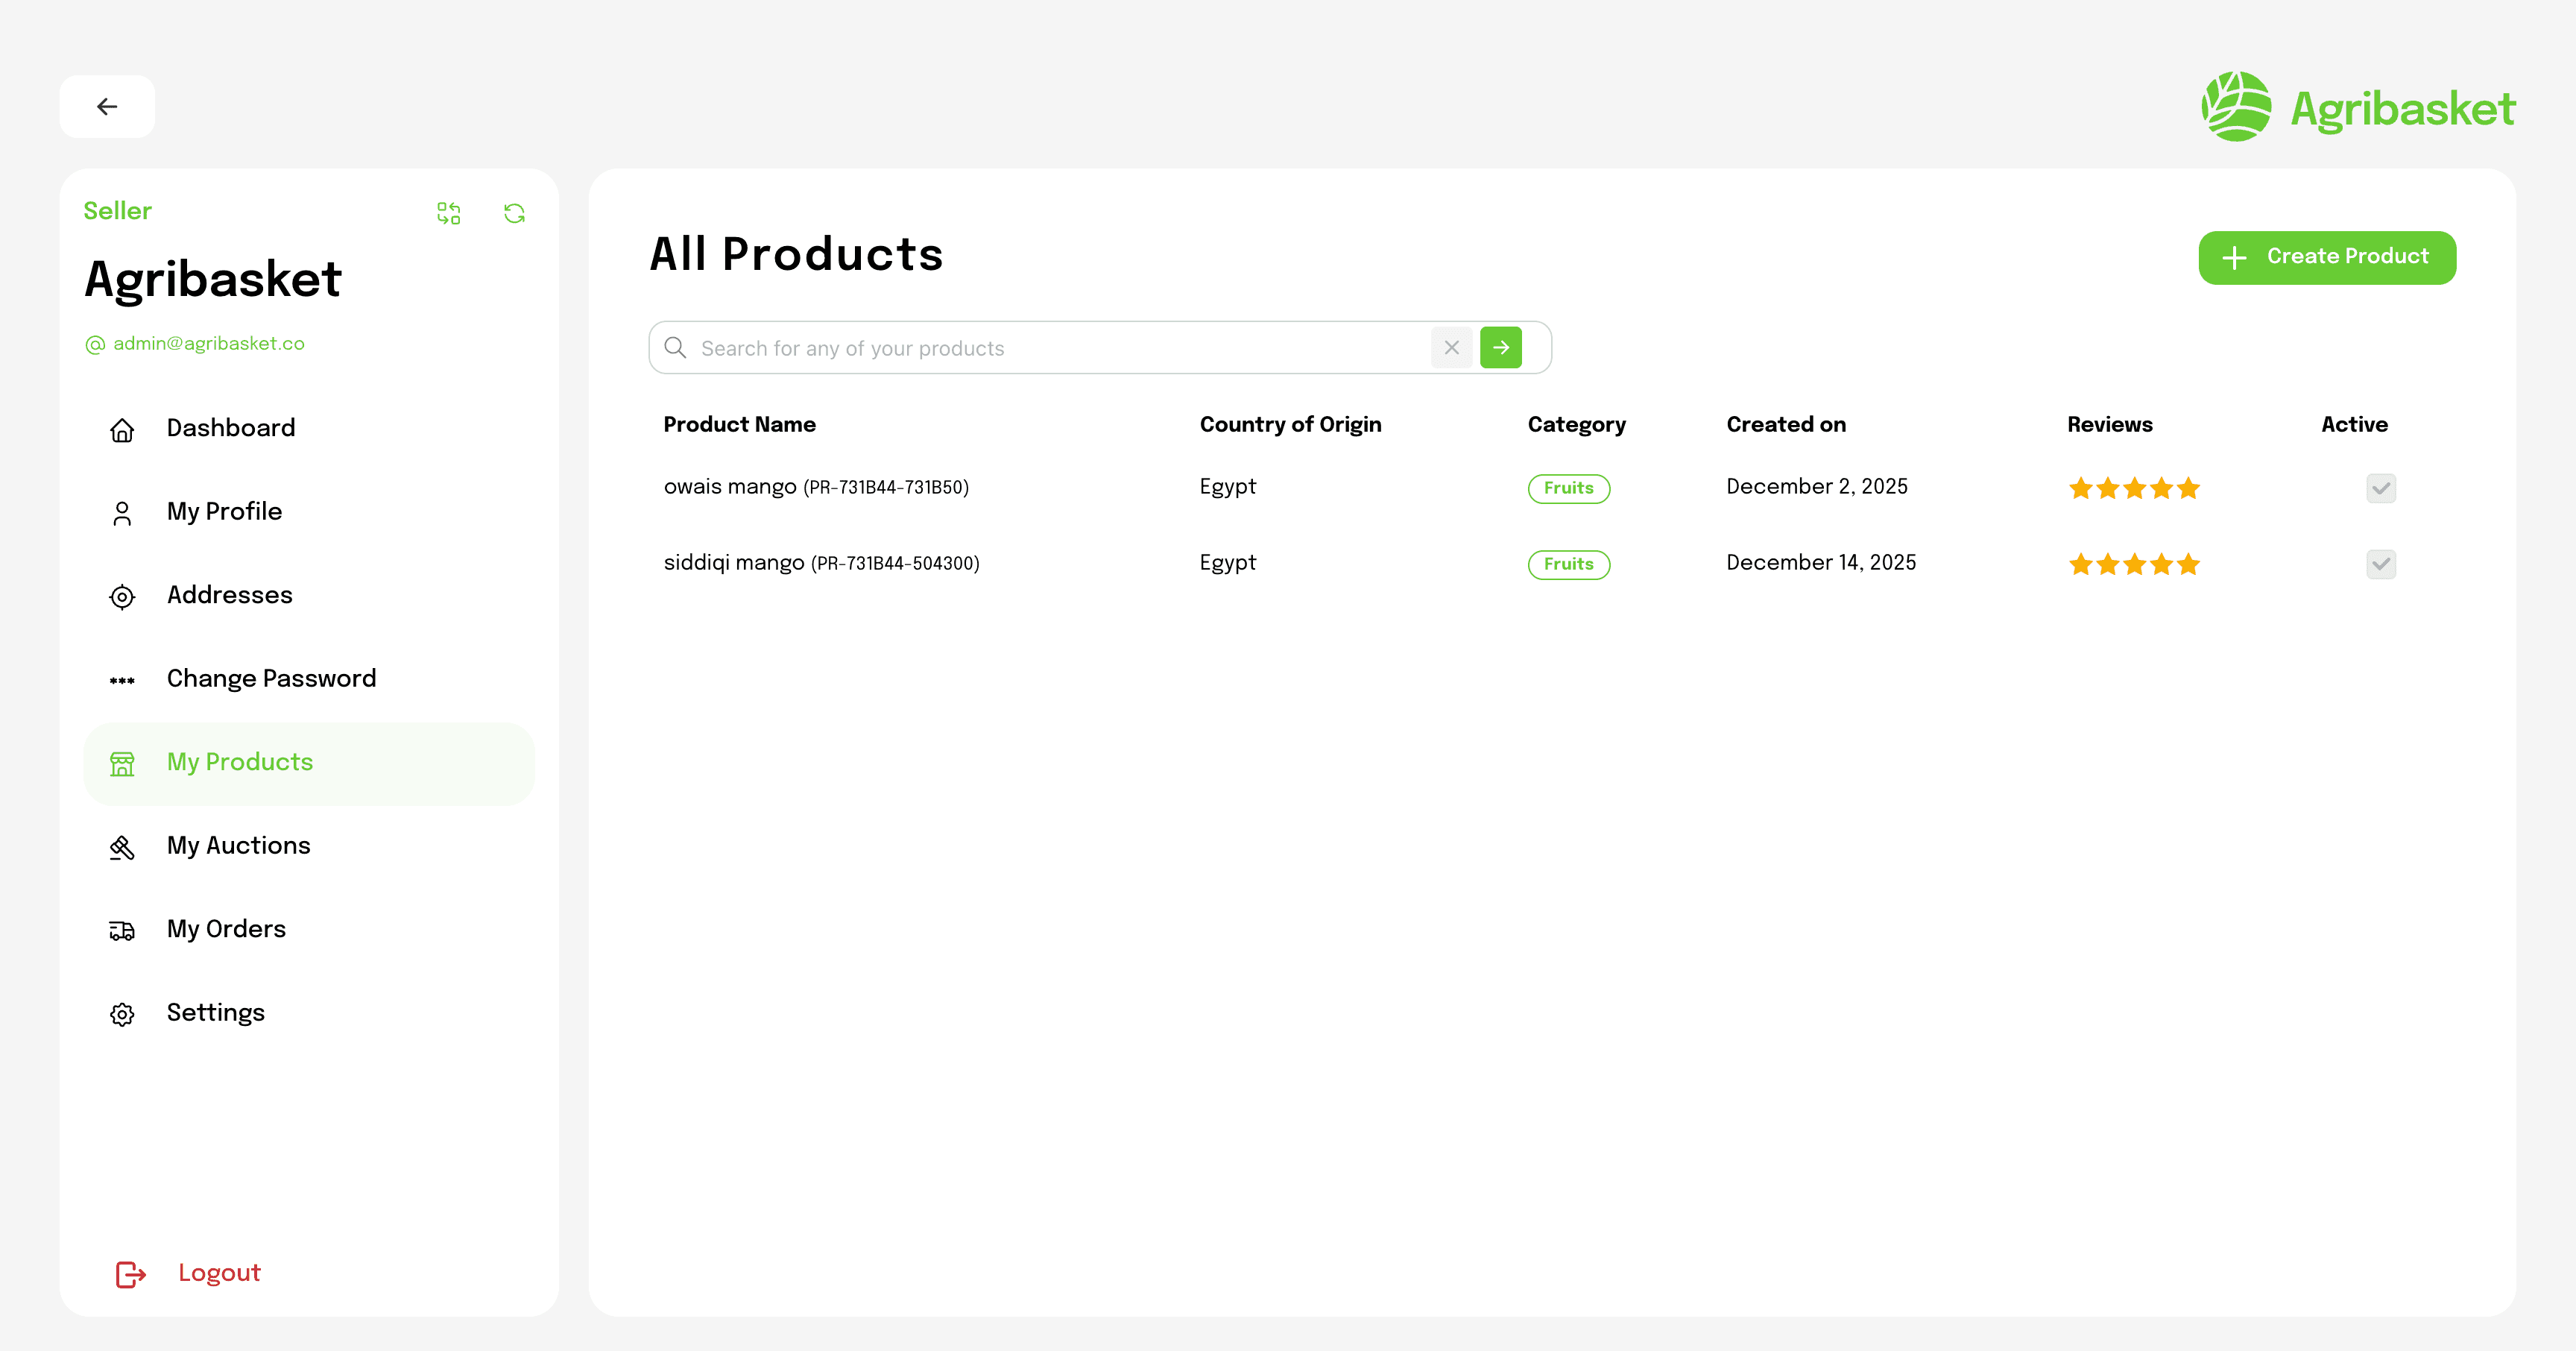Open the Fruits category tag for owais mango
Image resolution: width=2576 pixels, height=1351 pixels.
pyautogui.click(x=1568, y=488)
